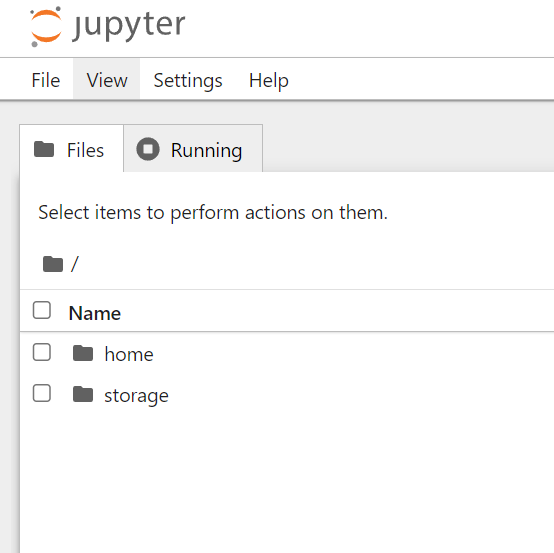Toggle the select-all checkbox beside Name
Viewport: 554px width, 553px height.
click(42, 310)
